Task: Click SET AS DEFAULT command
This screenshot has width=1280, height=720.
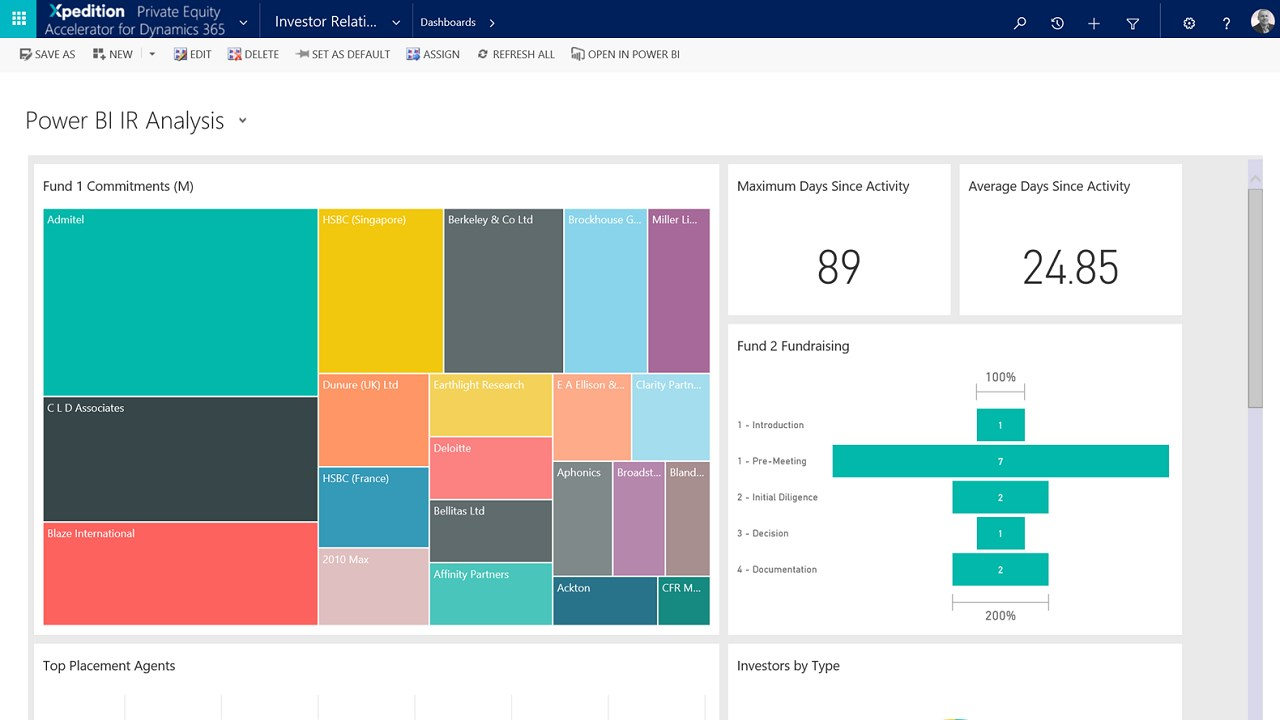Action: [x=343, y=54]
